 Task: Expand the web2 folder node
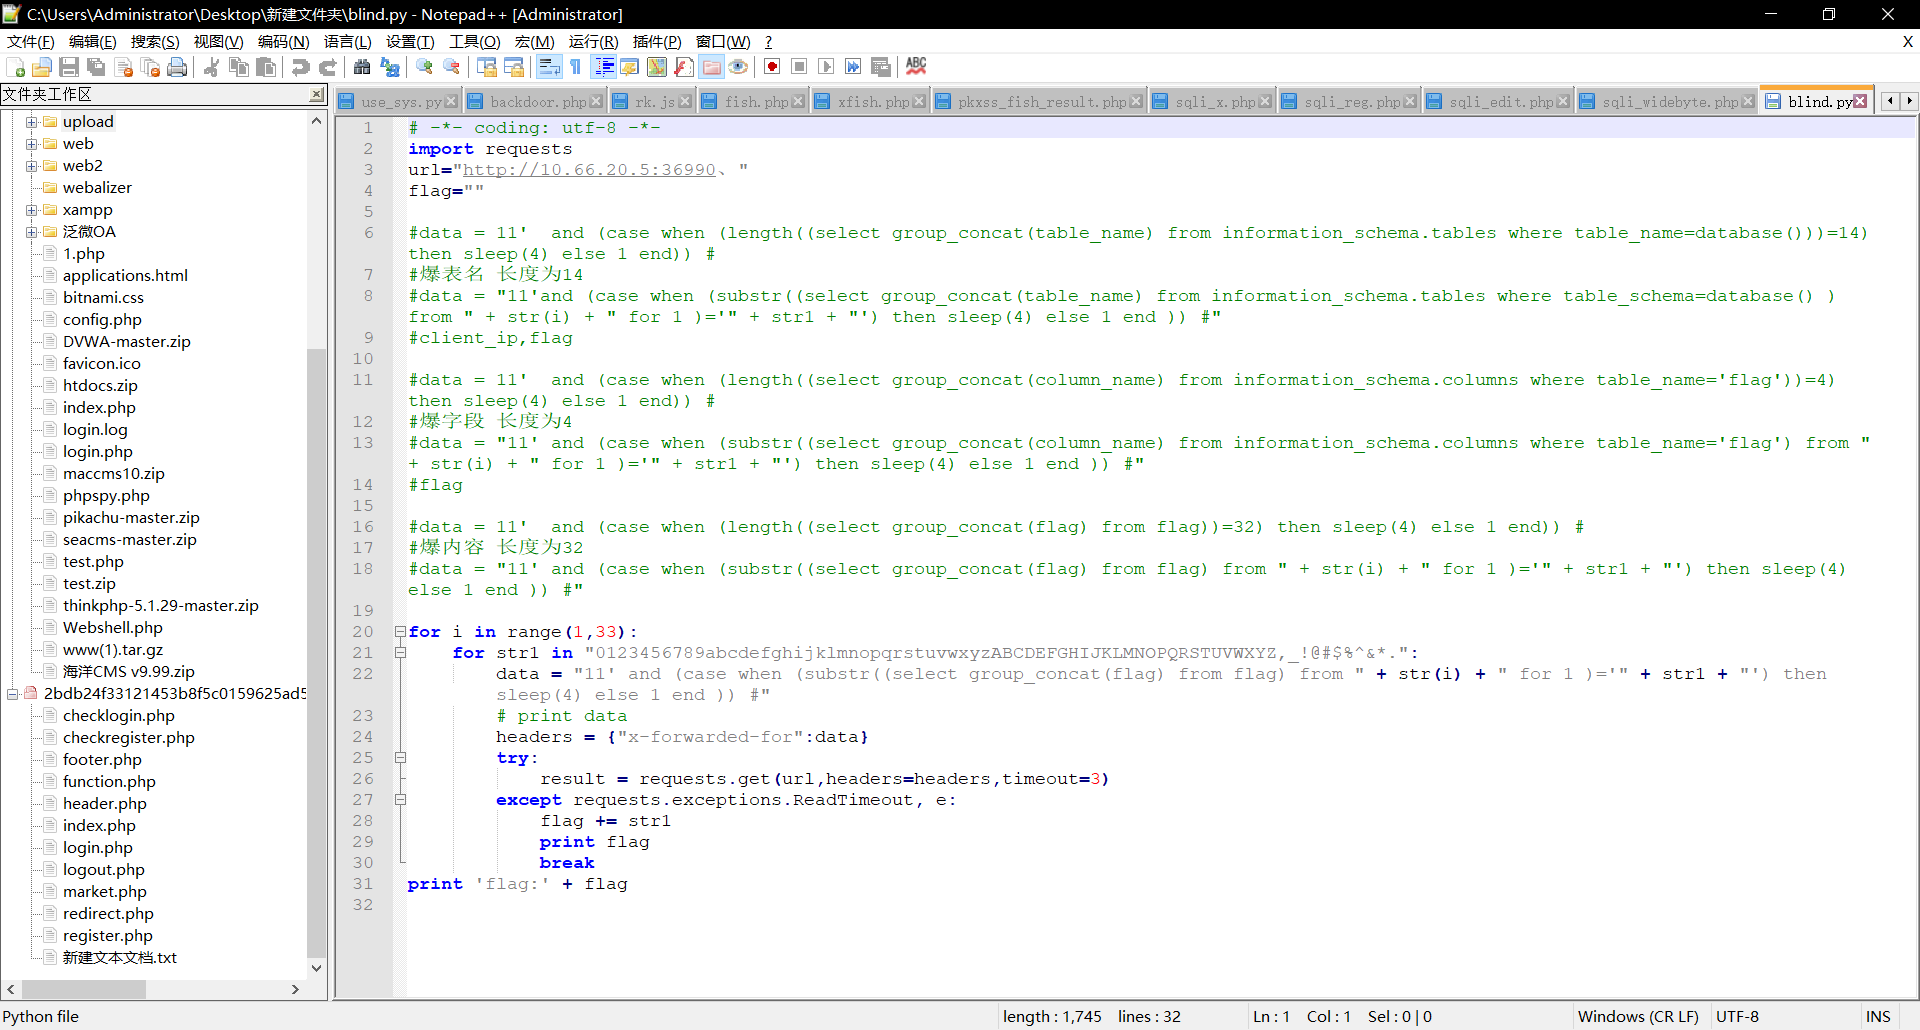(x=31, y=166)
